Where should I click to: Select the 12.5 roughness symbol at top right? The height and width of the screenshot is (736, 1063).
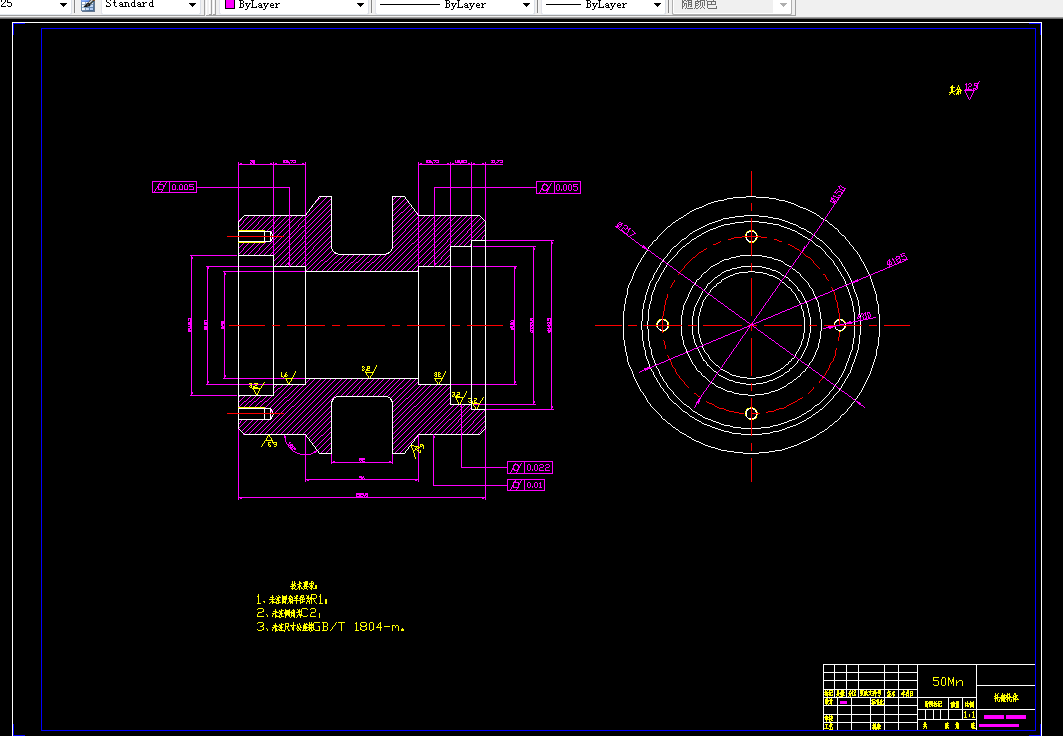pos(965,90)
